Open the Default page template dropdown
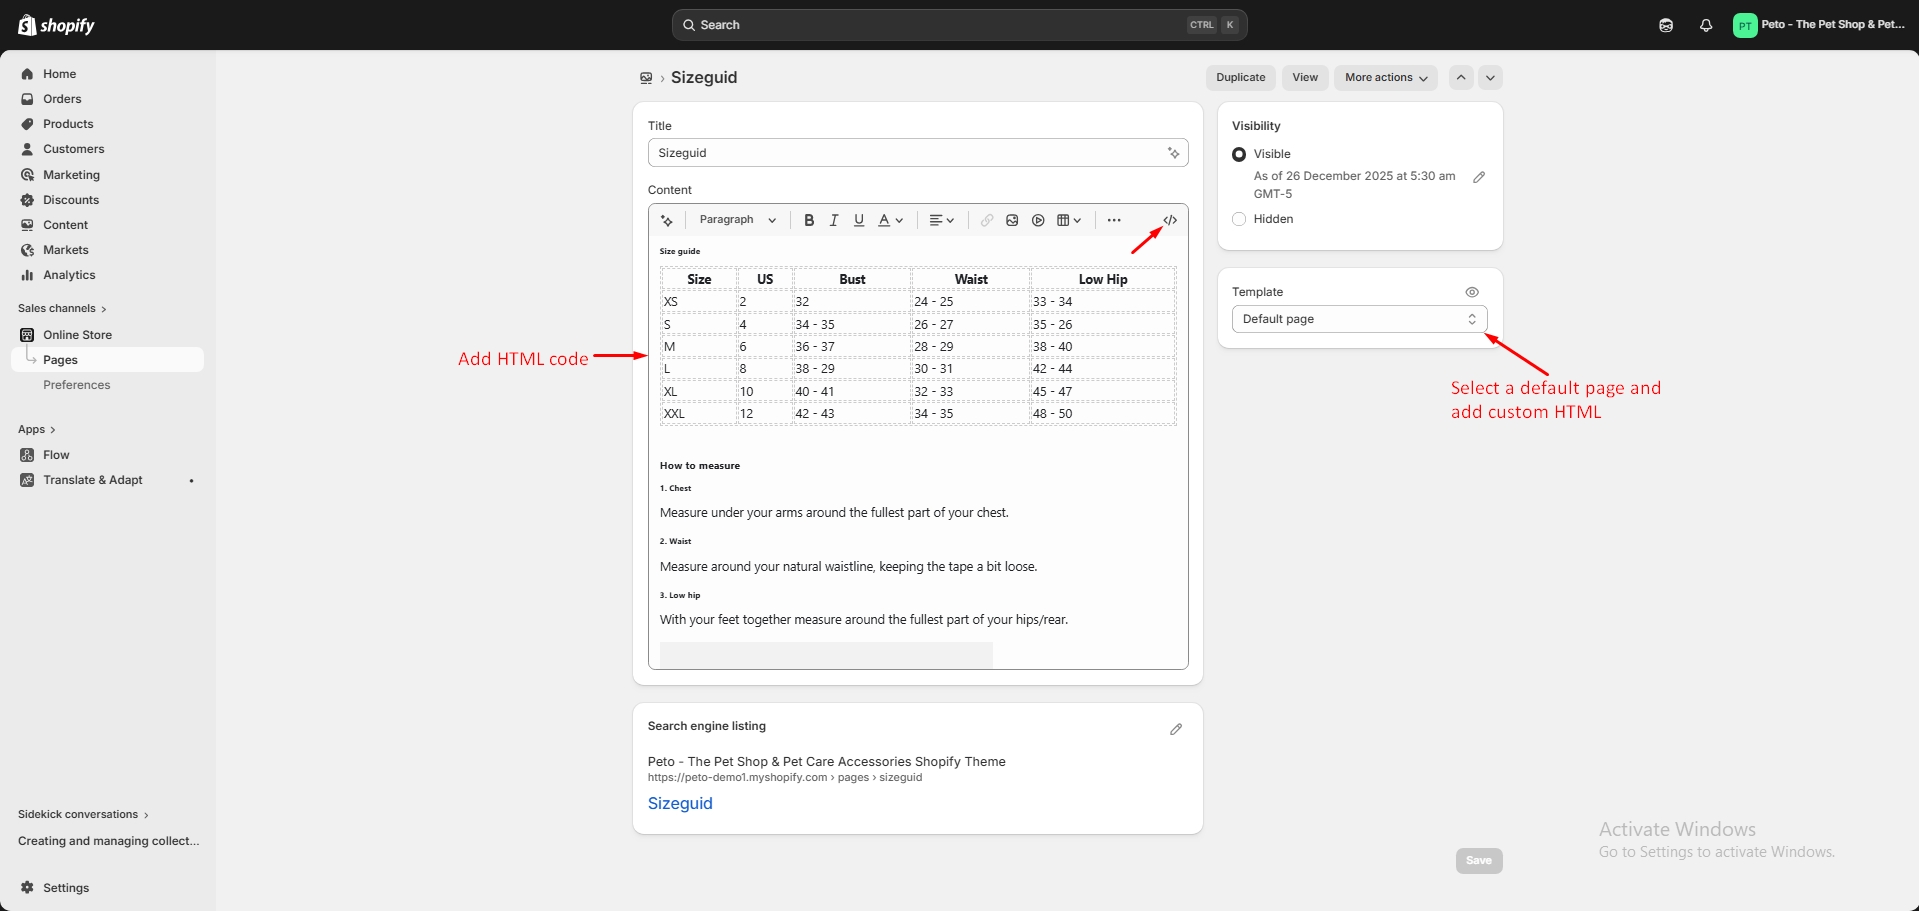1919x911 pixels. tap(1360, 319)
